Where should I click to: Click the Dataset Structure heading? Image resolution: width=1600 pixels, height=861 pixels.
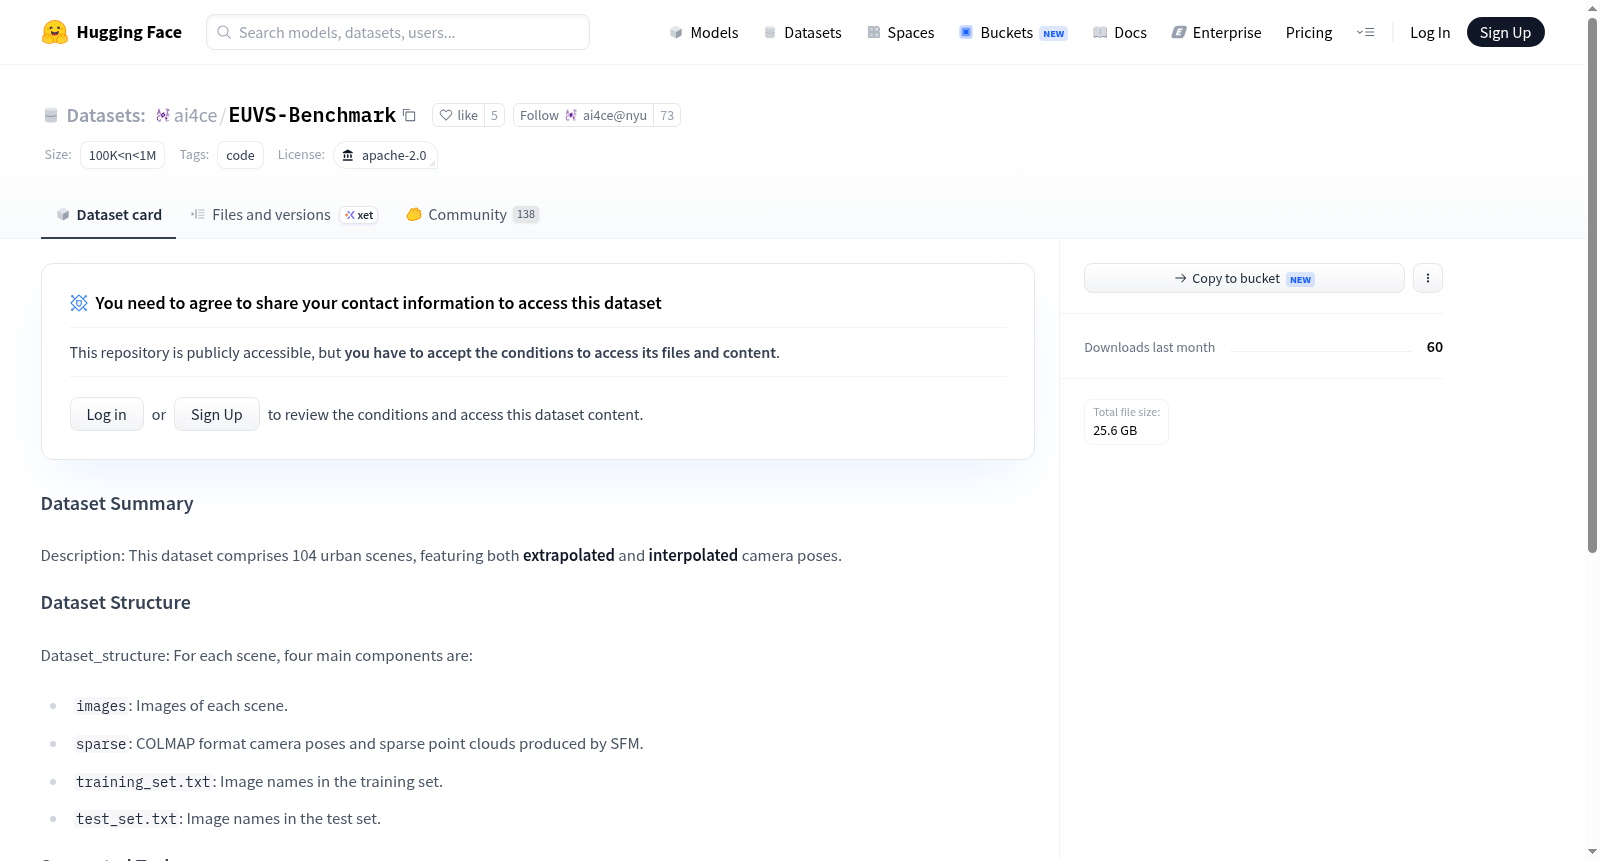(x=116, y=603)
